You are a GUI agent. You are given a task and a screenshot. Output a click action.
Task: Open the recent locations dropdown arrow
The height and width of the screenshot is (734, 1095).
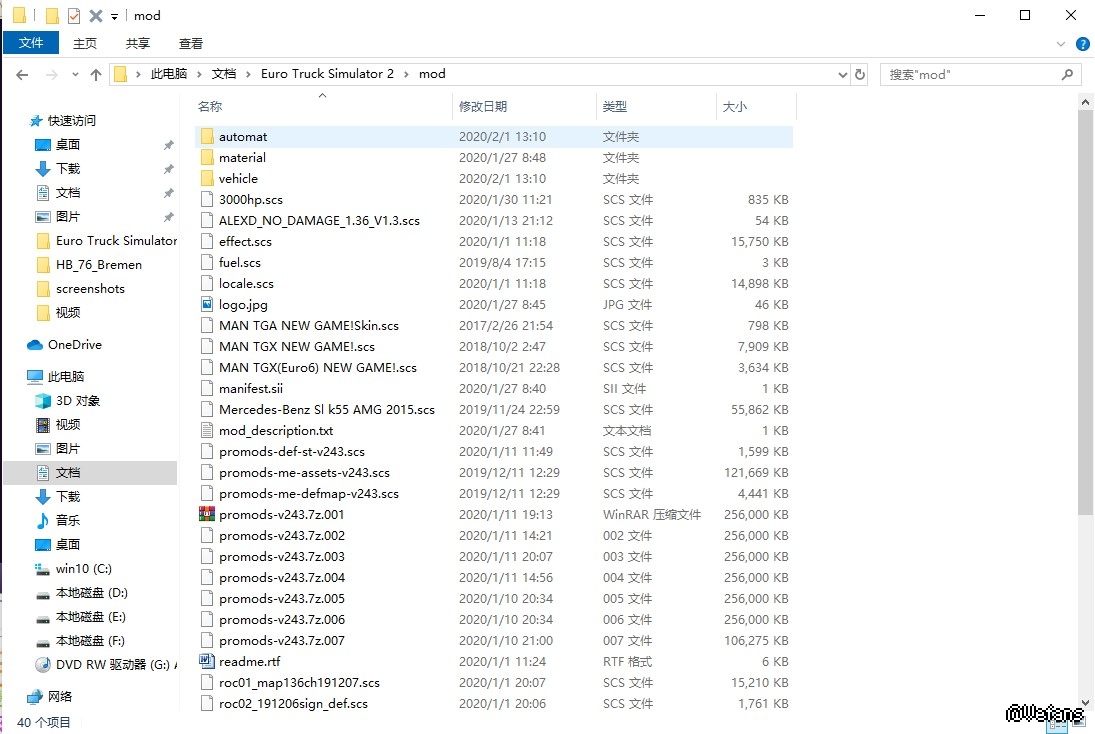point(75,75)
